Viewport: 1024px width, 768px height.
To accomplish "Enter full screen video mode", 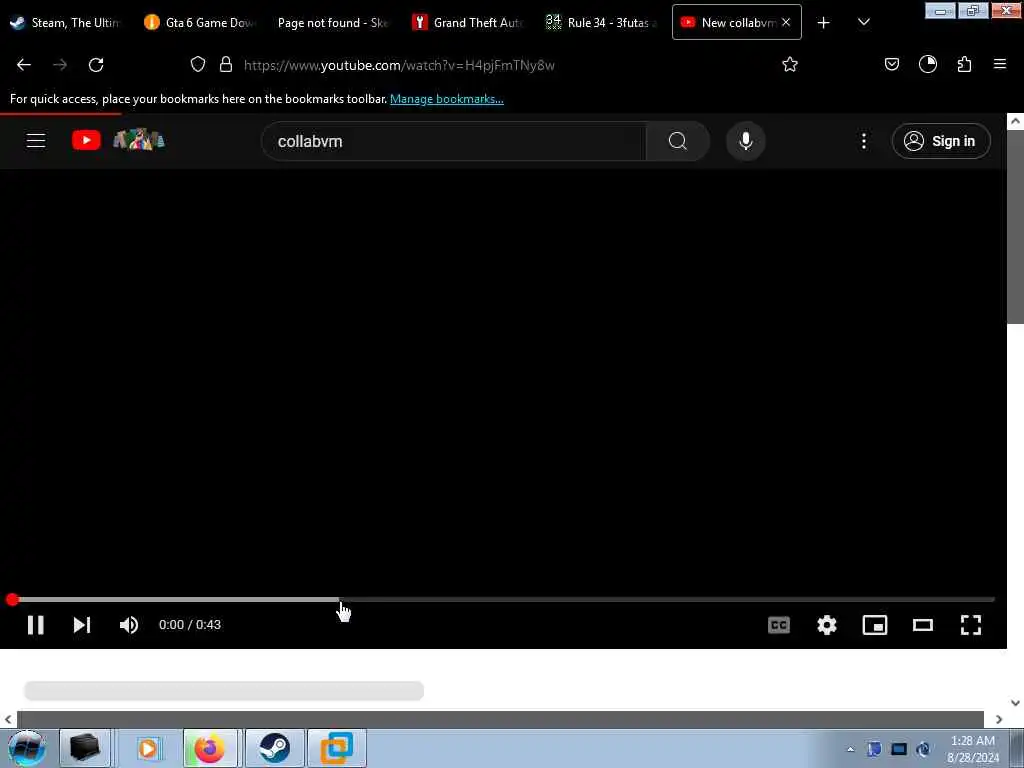I will pyautogui.click(x=971, y=625).
